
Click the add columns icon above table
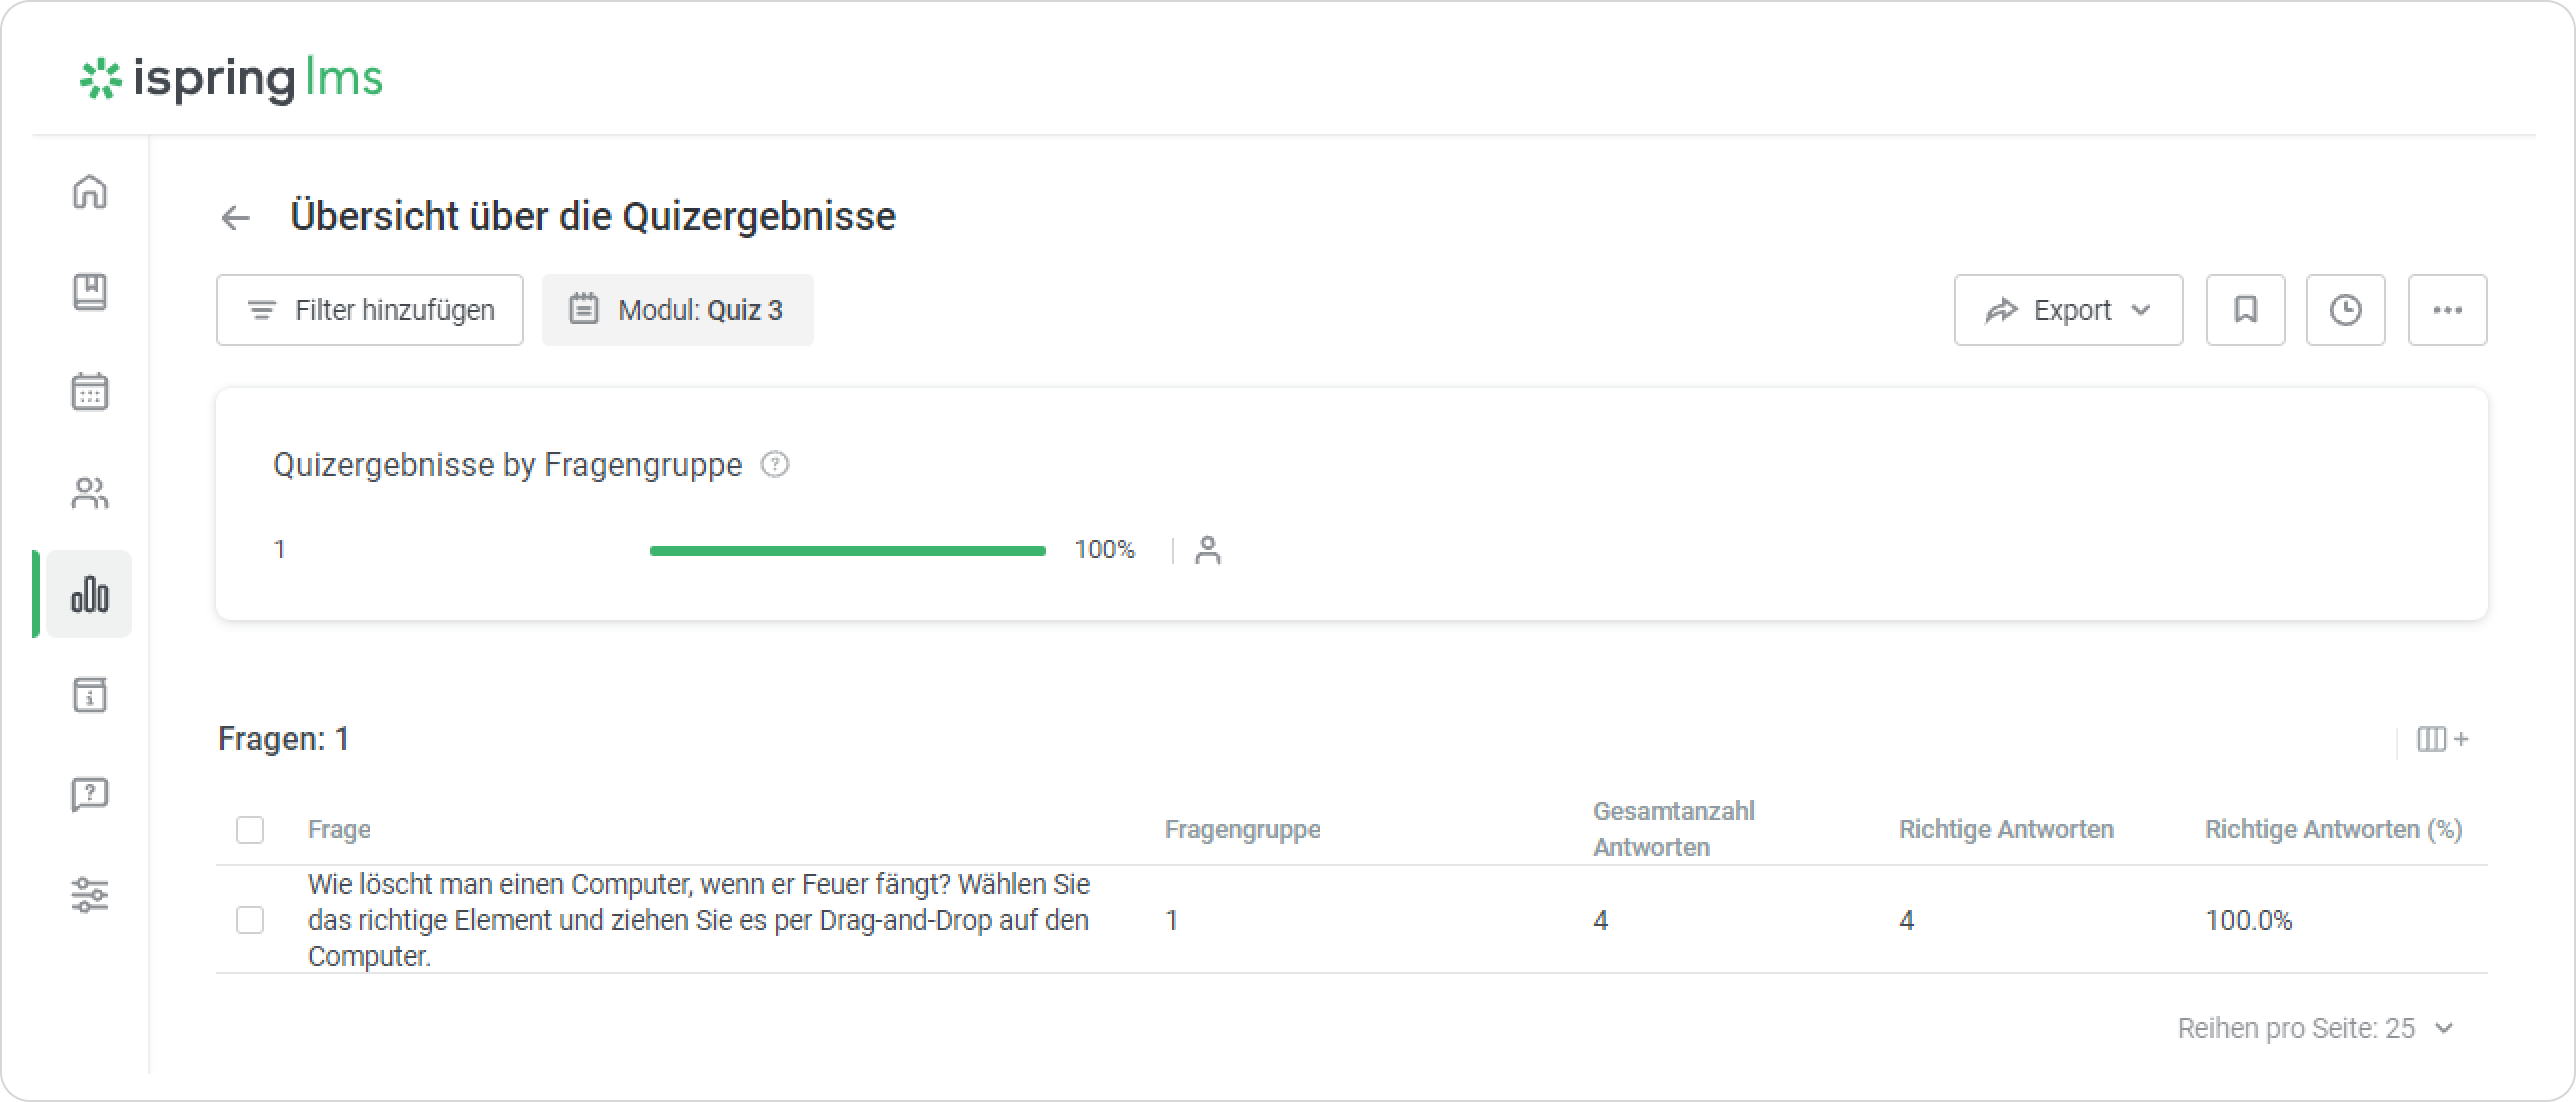tap(2442, 739)
